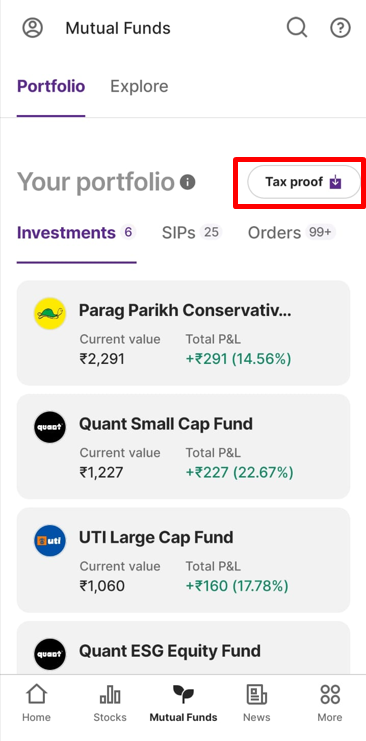The image size is (366, 741).
Task: Open Quant ESG Equity Fund card
Action: click(x=183, y=648)
